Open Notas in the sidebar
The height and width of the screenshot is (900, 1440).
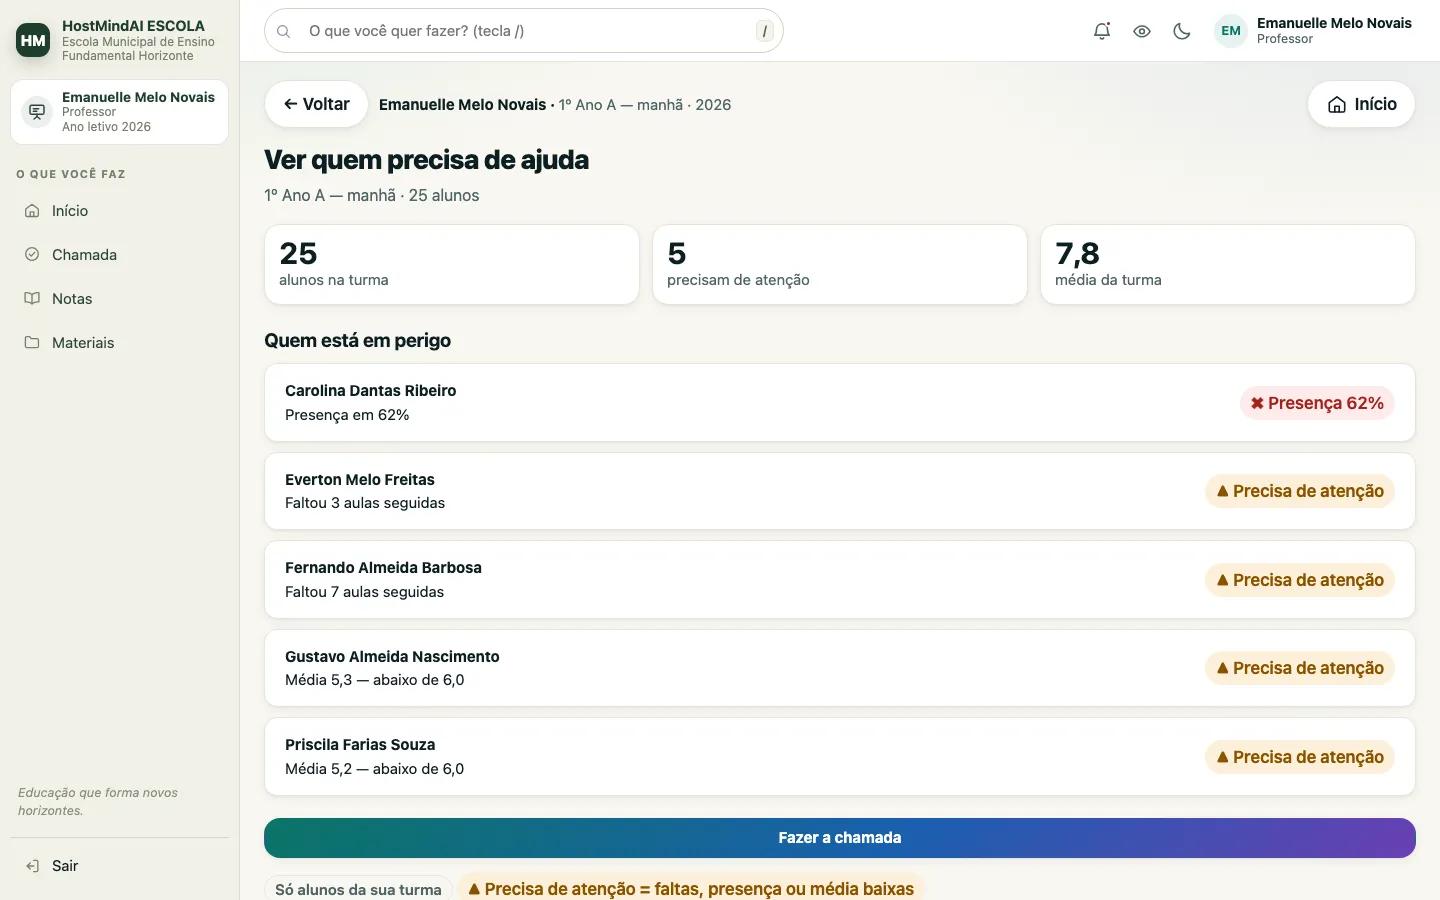coord(120,299)
